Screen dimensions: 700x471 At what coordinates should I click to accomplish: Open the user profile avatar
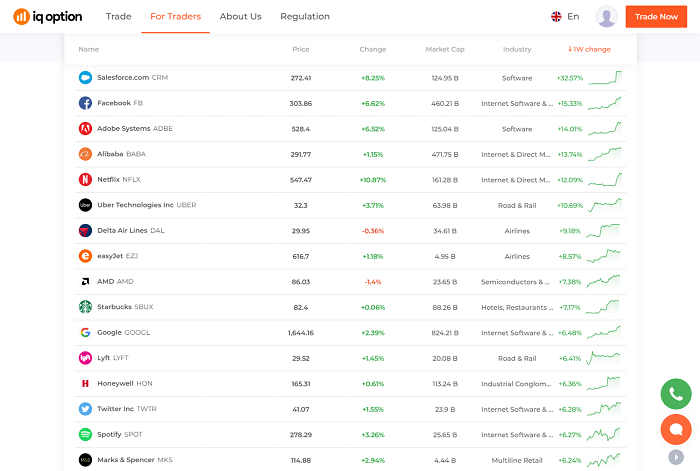pyautogui.click(x=606, y=17)
